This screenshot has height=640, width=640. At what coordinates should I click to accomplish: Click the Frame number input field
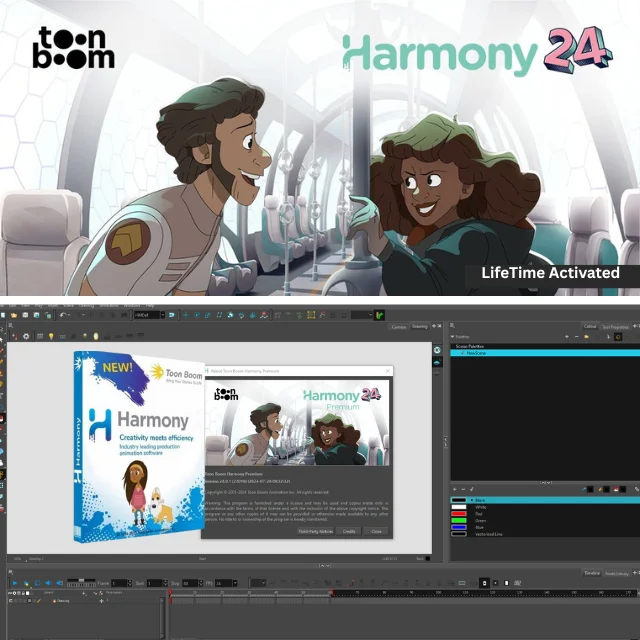(x=119, y=583)
